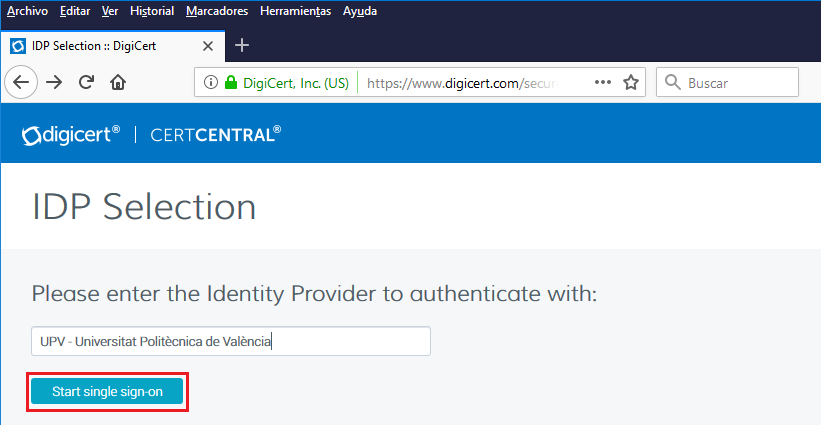Image resolution: width=821 pixels, height=425 pixels.
Task: Open the Marcadores menu
Action: (216, 11)
